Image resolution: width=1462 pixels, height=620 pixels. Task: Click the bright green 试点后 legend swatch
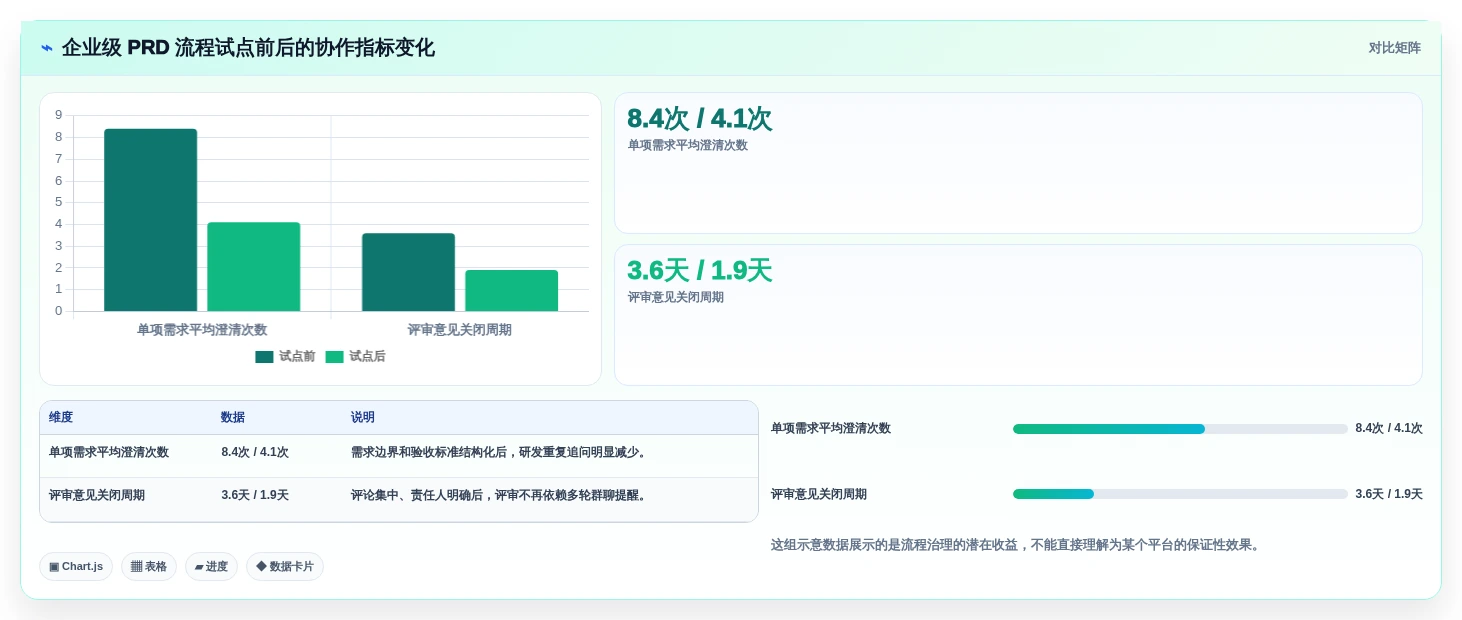[334, 357]
